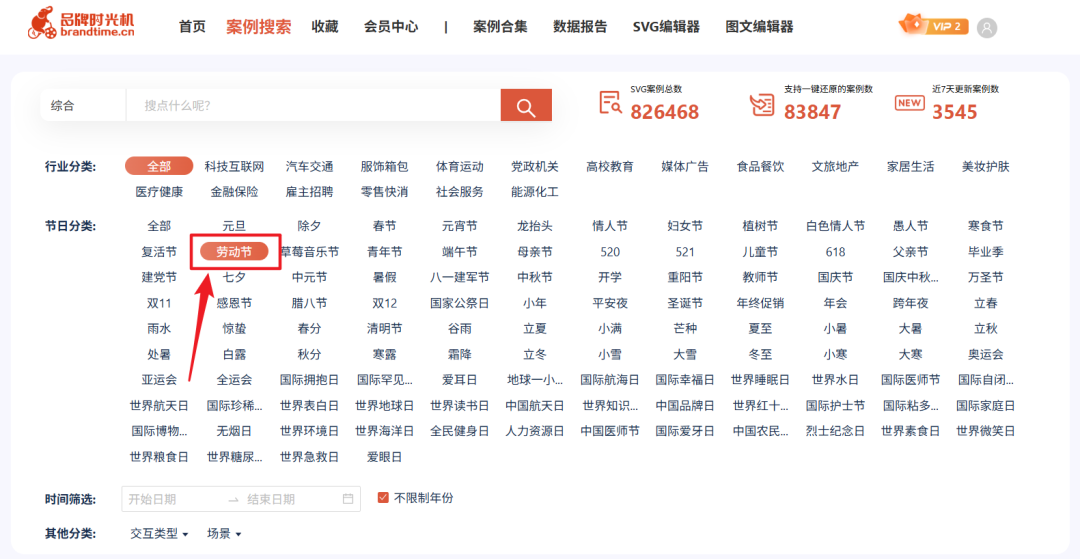Open the date range calendar icon
This screenshot has height=559, width=1080.
347,498
